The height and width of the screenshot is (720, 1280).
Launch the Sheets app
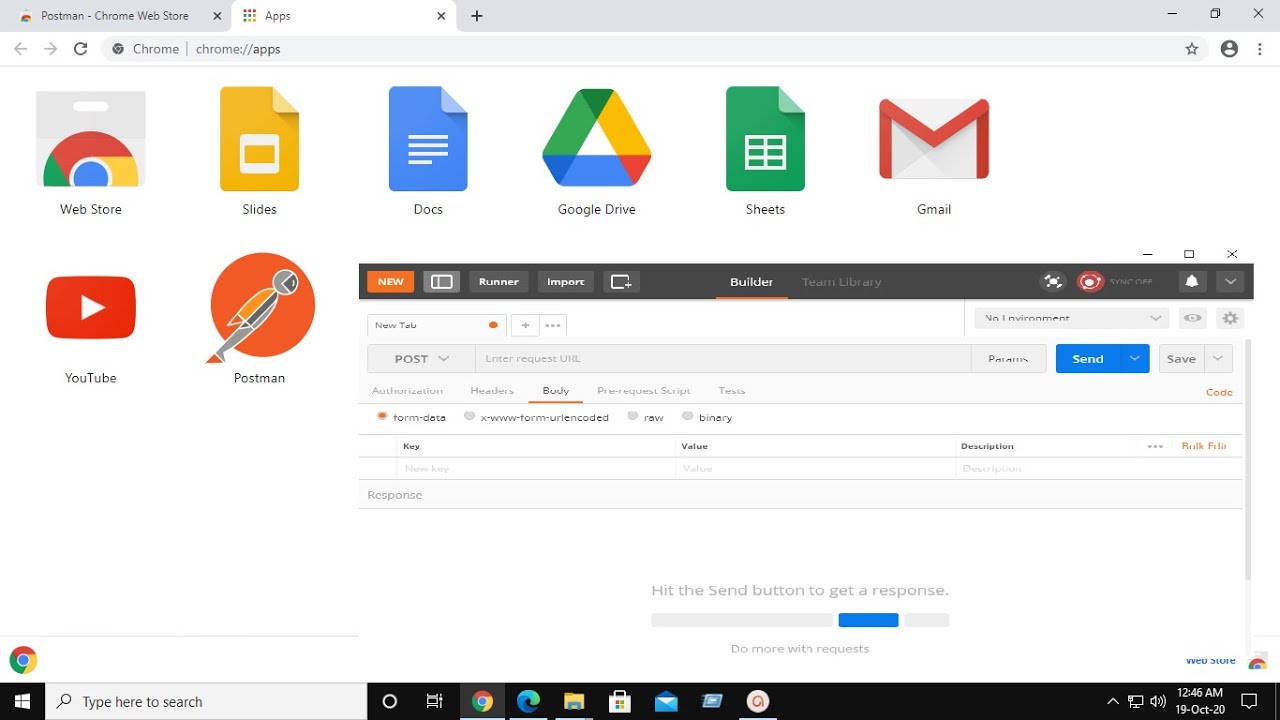(765, 140)
